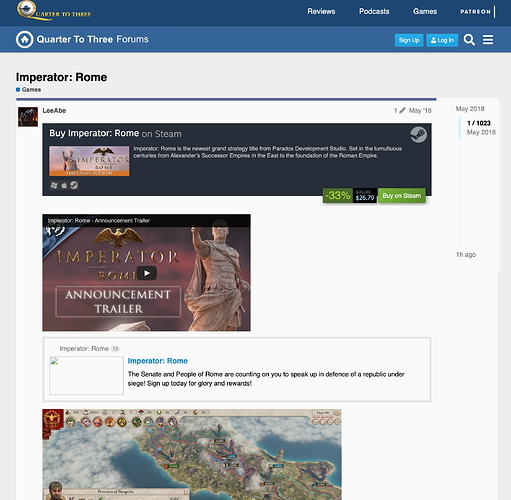This screenshot has height=500, width=511.
Task: Open the Reviews menu item
Action: pos(321,11)
